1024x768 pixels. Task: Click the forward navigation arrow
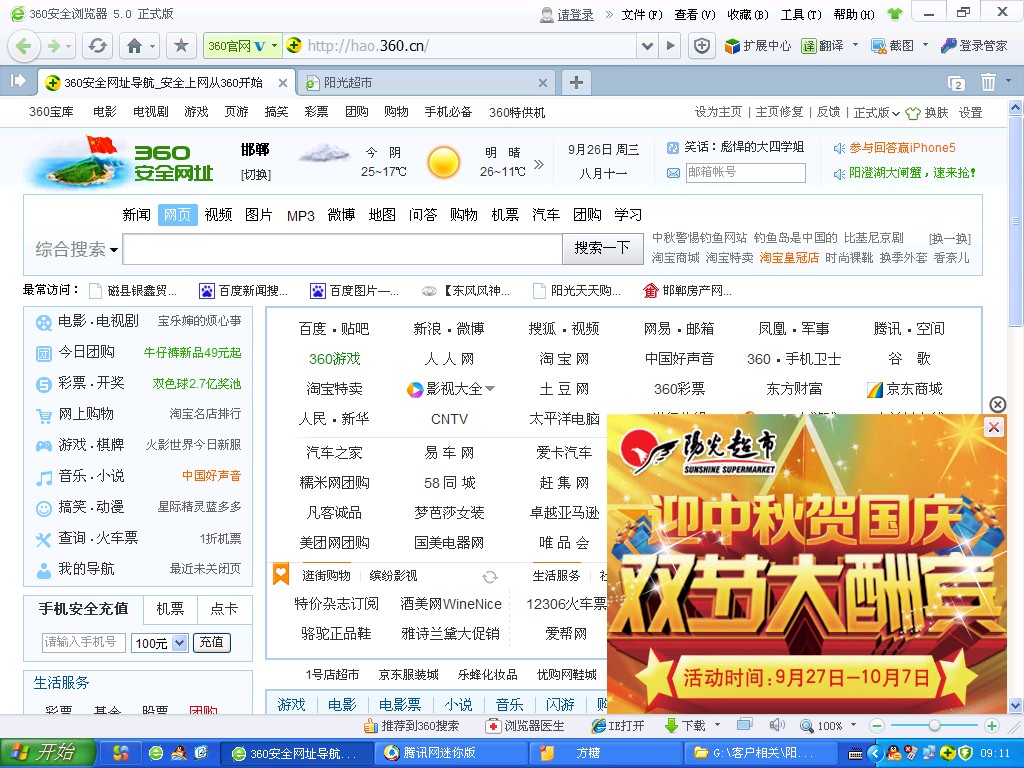pos(54,46)
